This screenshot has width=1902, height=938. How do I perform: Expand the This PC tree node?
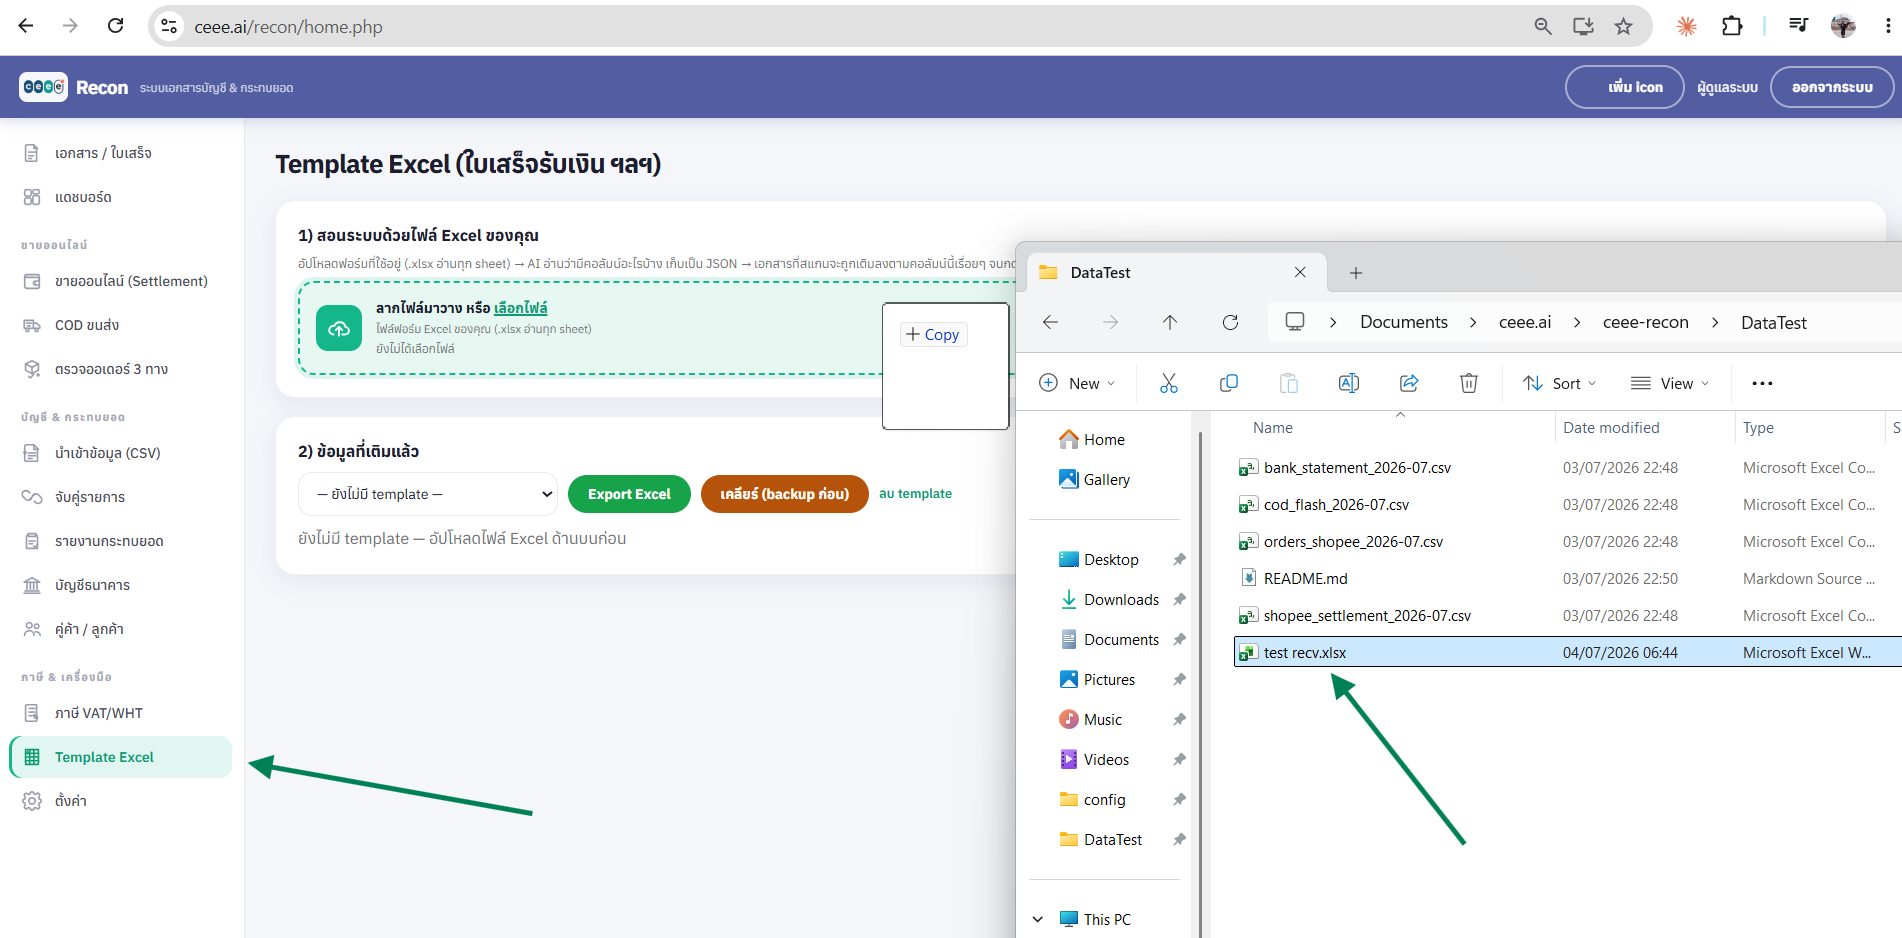click(x=1037, y=919)
